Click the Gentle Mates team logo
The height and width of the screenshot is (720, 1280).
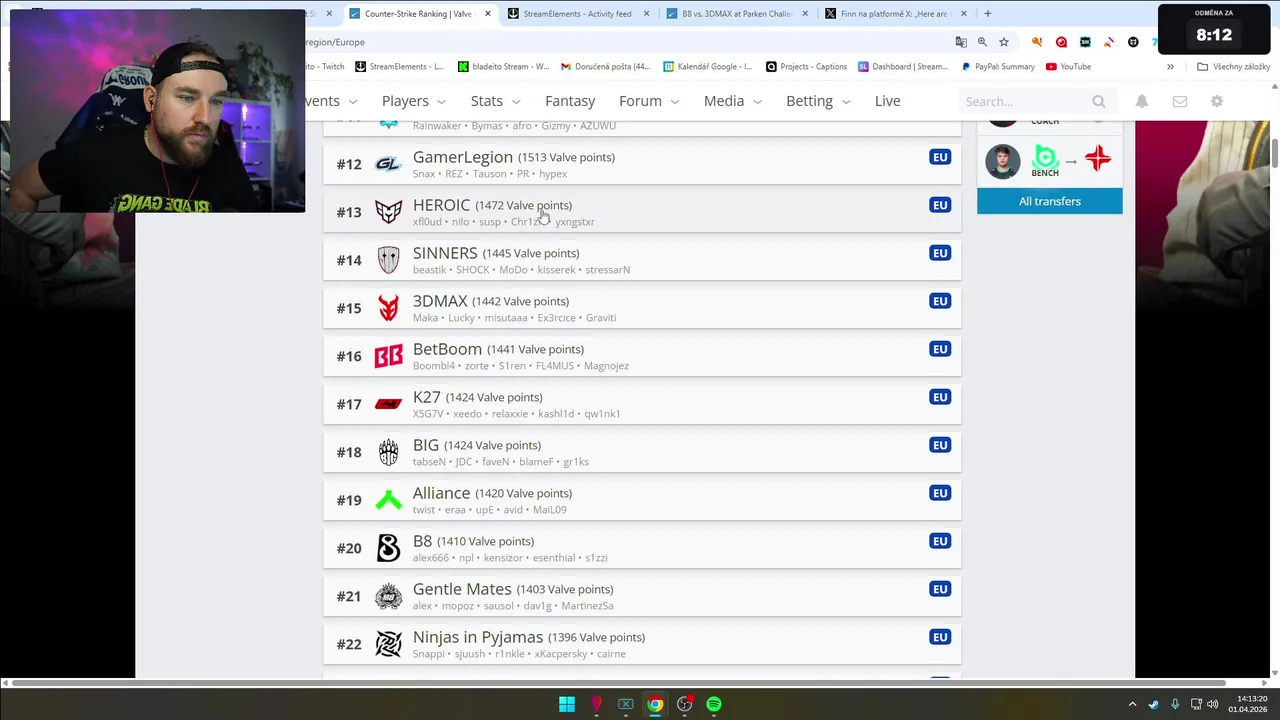coord(388,596)
